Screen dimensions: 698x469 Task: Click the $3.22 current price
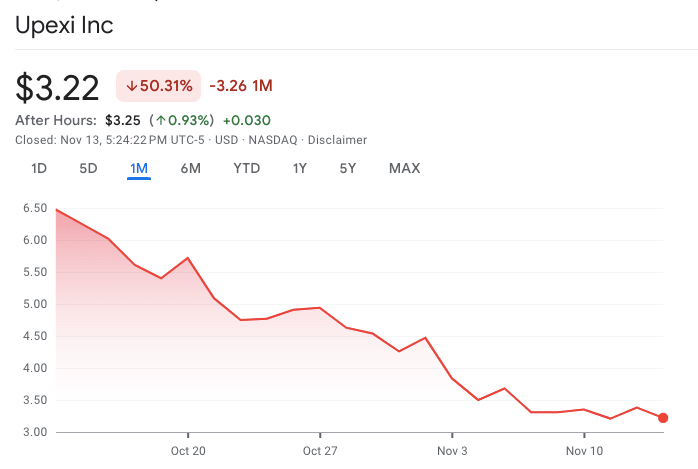57,88
